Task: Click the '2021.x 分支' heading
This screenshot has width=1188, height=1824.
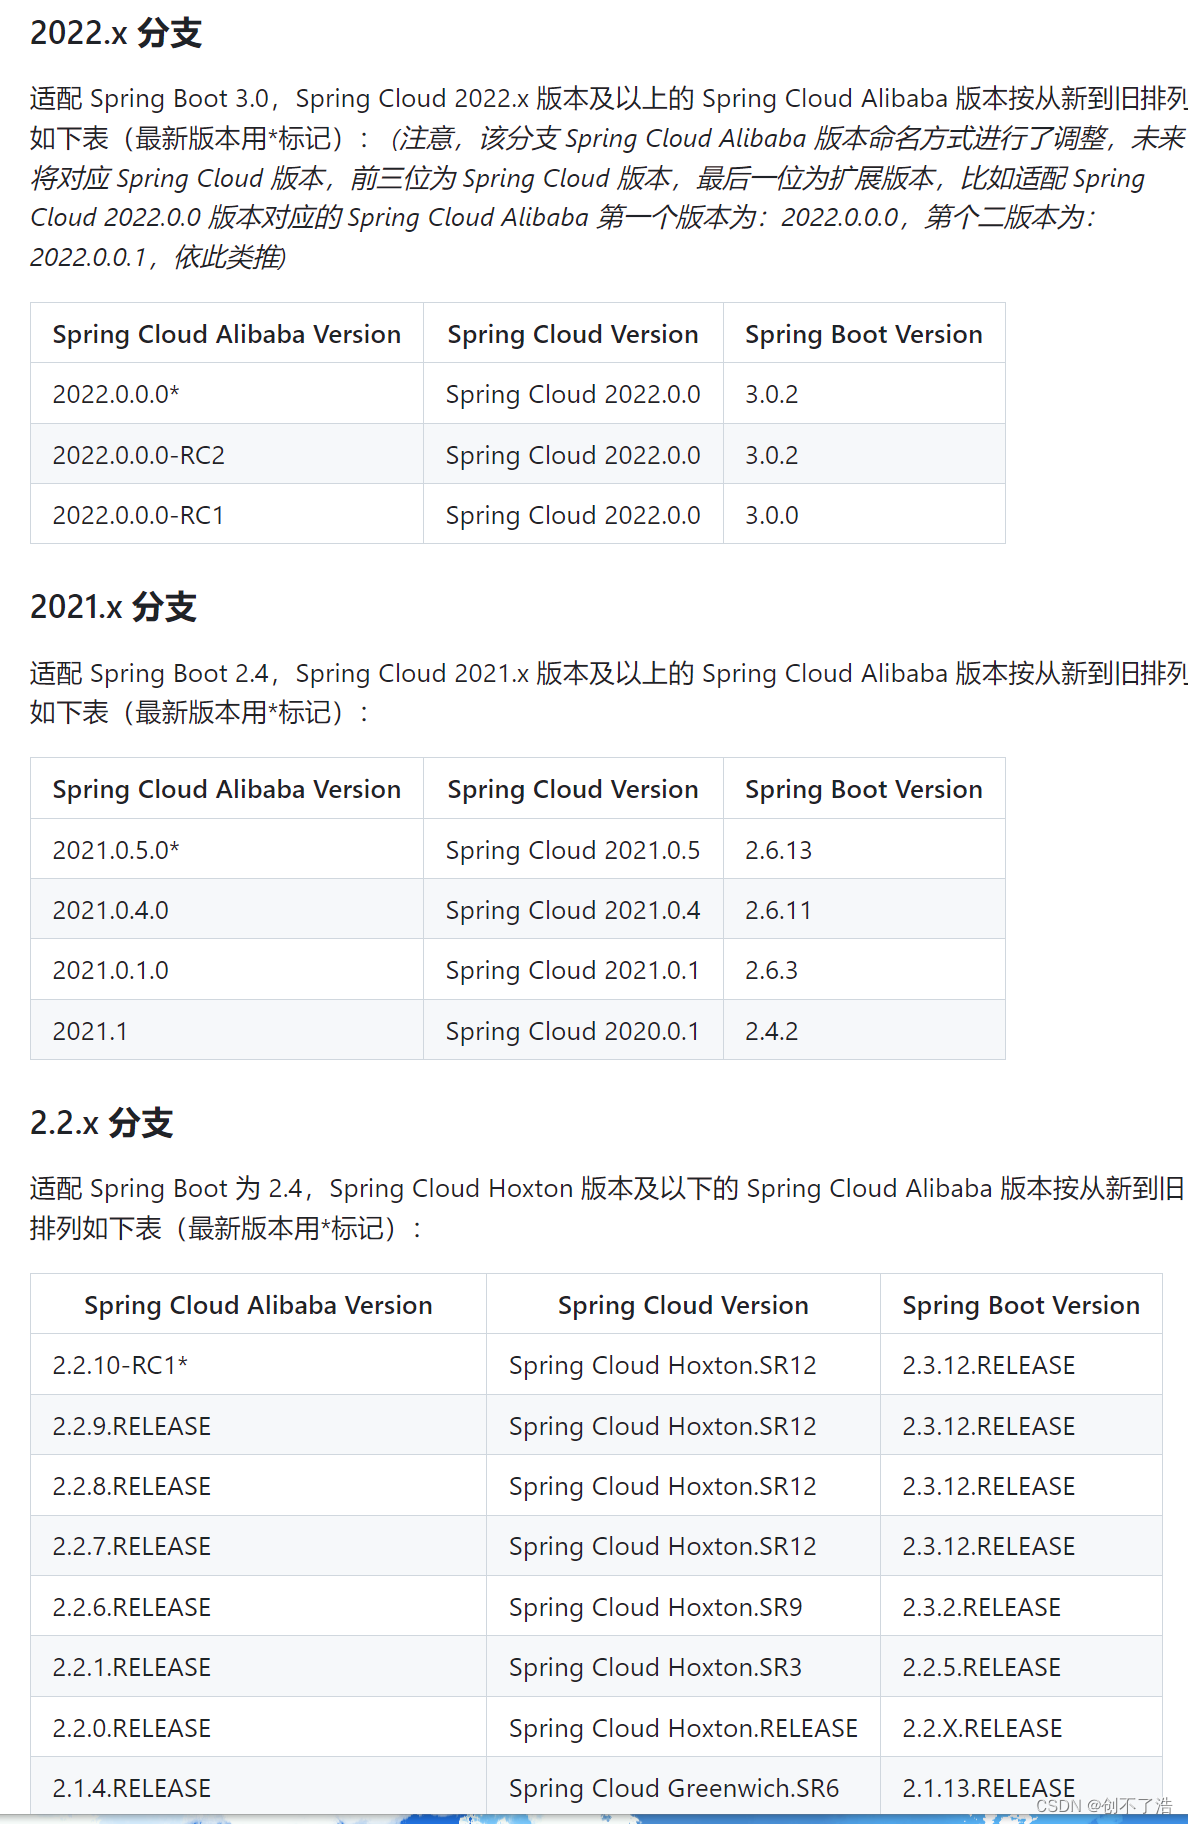Action: (113, 607)
